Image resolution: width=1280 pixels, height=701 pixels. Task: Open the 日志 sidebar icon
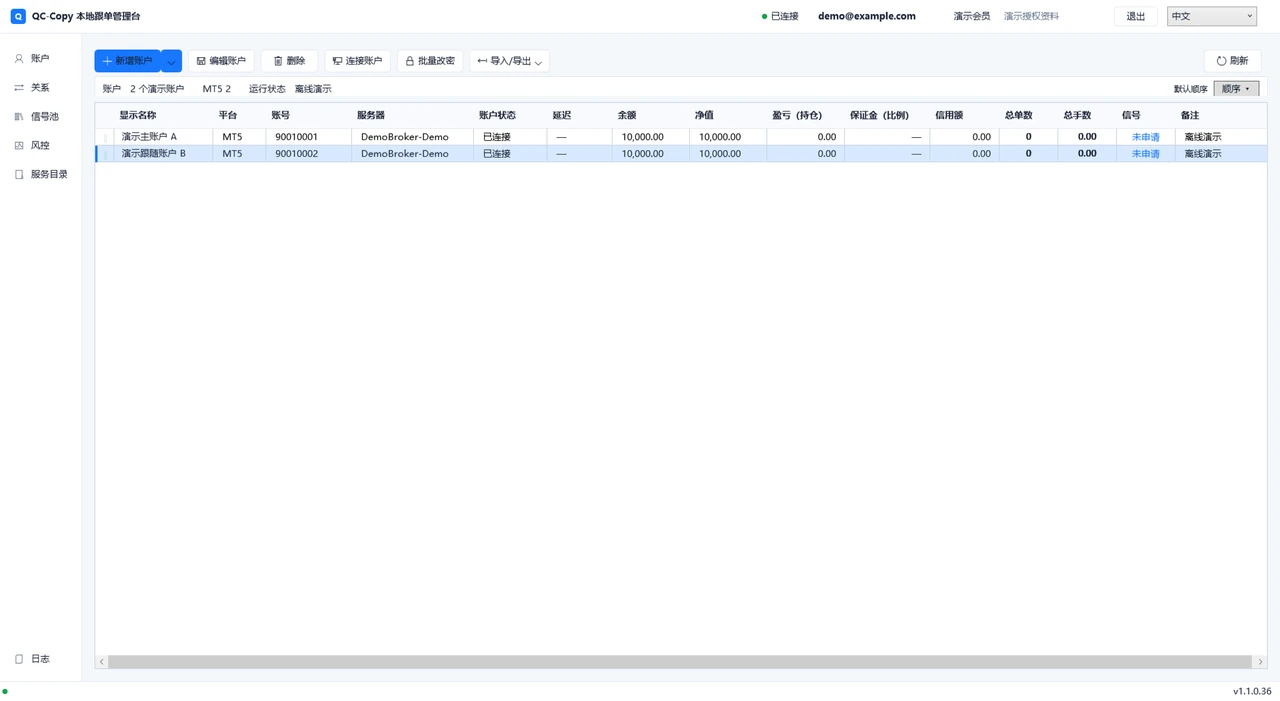click(x=19, y=659)
